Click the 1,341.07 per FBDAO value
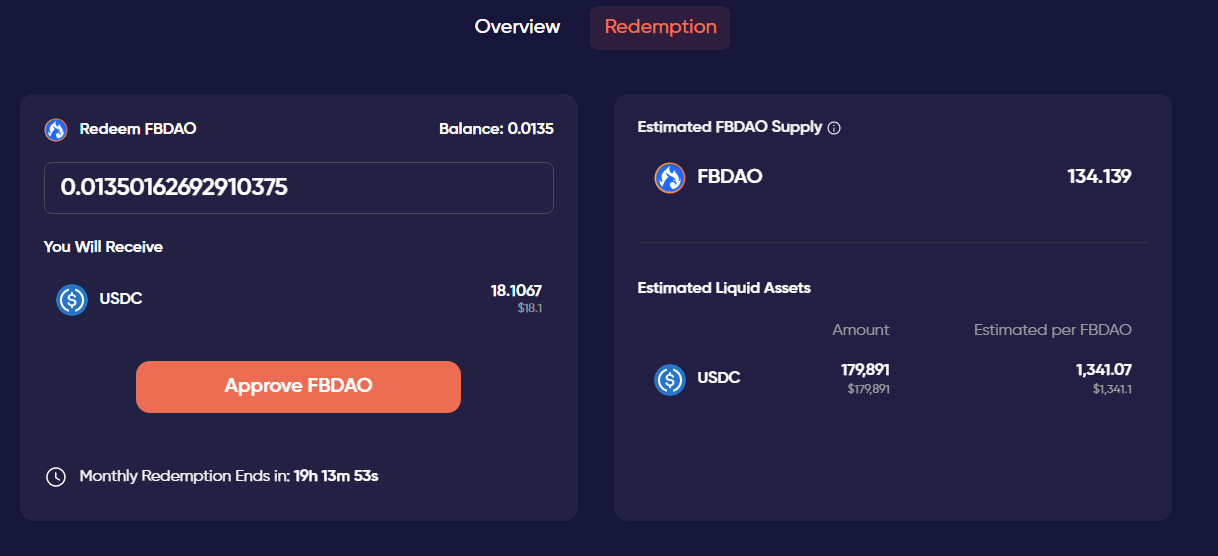This screenshot has height=556, width=1218. click(1104, 370)
